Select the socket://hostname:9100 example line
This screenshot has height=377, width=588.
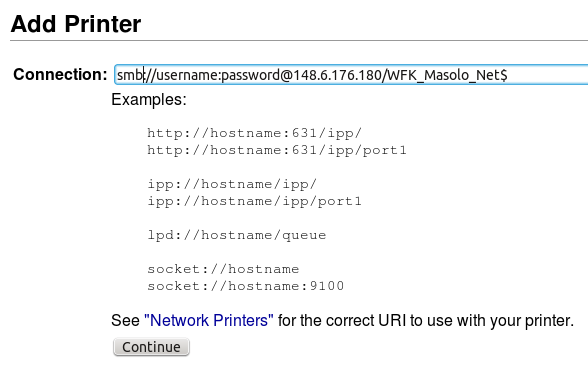(x=246, y=286)
